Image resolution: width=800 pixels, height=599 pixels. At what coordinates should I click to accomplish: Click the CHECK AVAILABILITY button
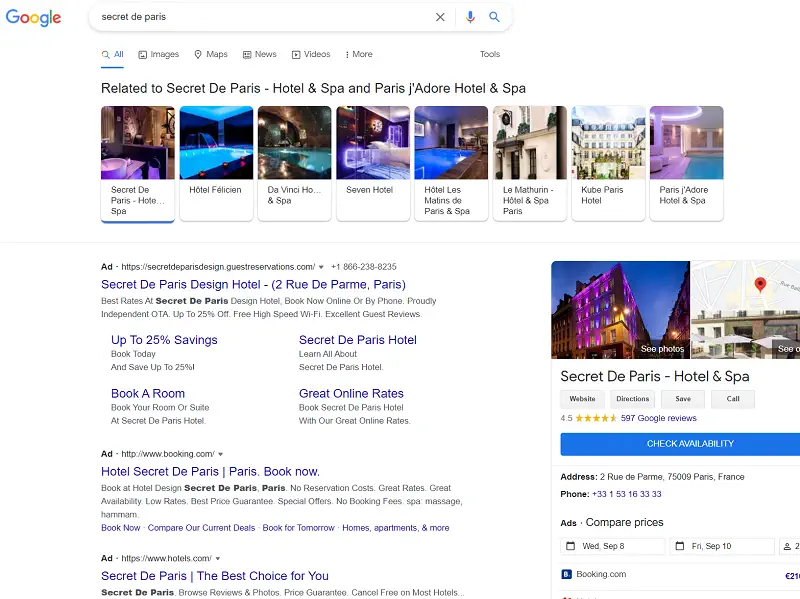pos(680,444)
